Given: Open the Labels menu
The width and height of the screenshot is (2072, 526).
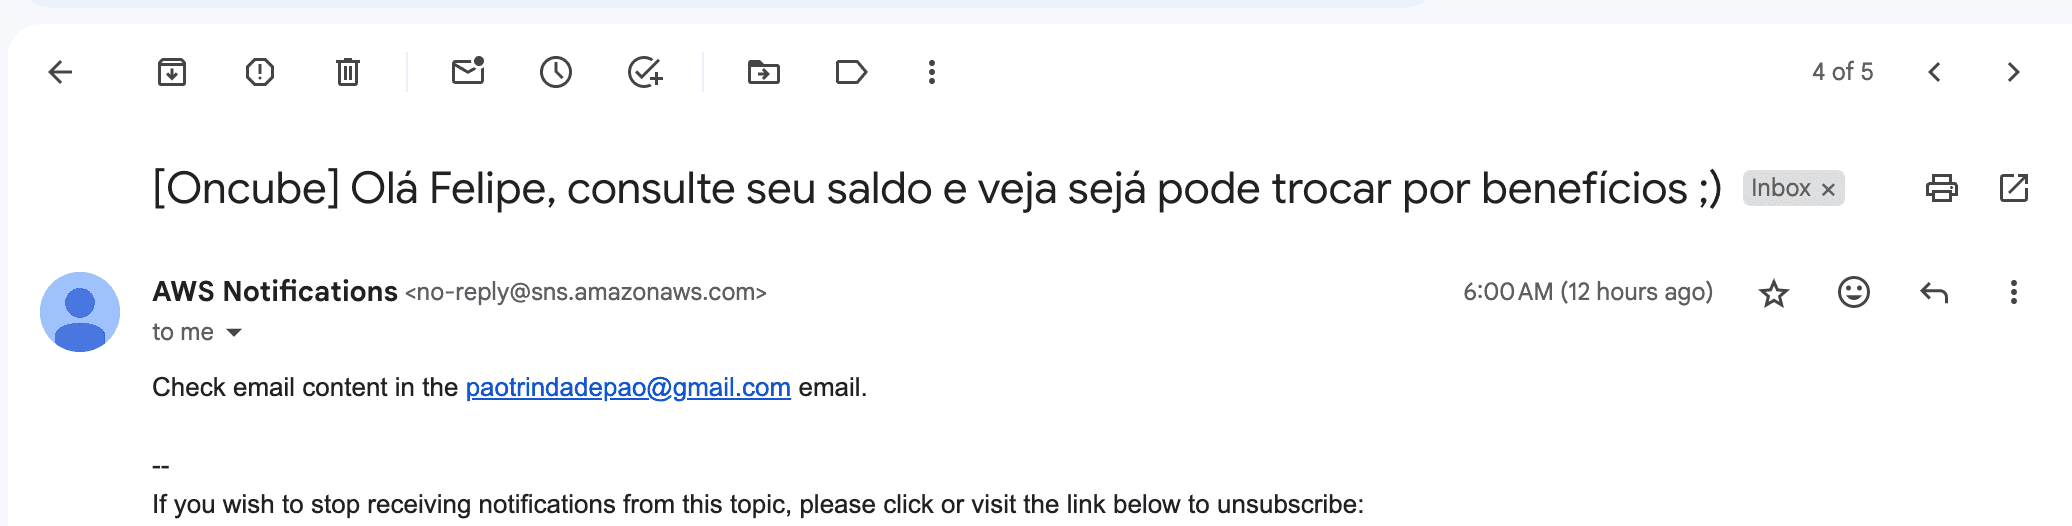Looking at the screenshot, I should coord(851,72).
